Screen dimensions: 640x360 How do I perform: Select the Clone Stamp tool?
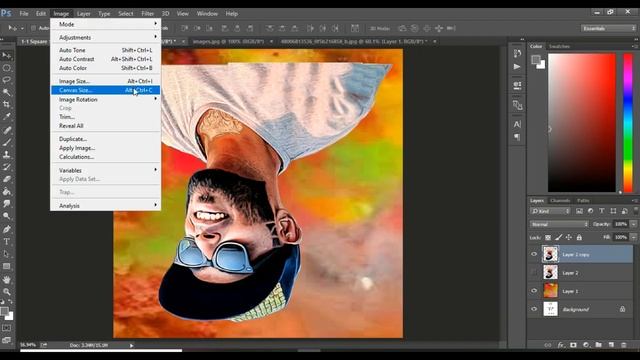pos(7,155)
